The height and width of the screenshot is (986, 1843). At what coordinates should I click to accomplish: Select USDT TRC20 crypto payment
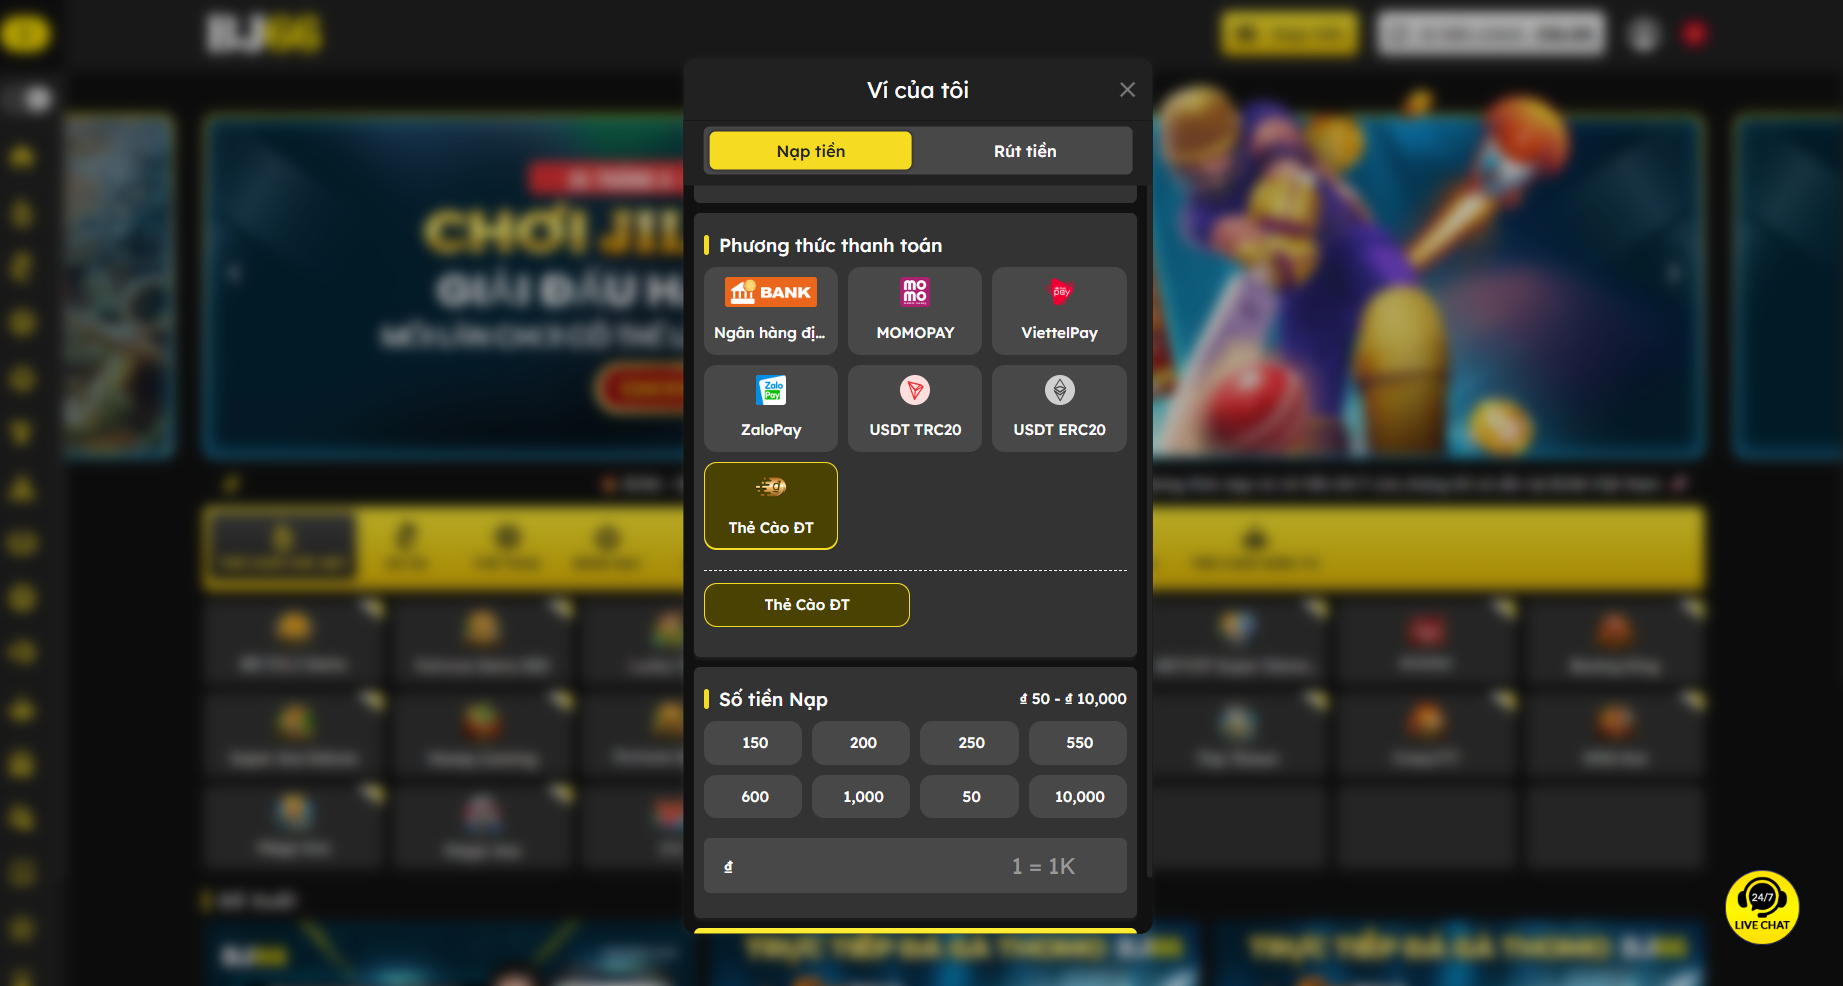[x=915, y=408]
